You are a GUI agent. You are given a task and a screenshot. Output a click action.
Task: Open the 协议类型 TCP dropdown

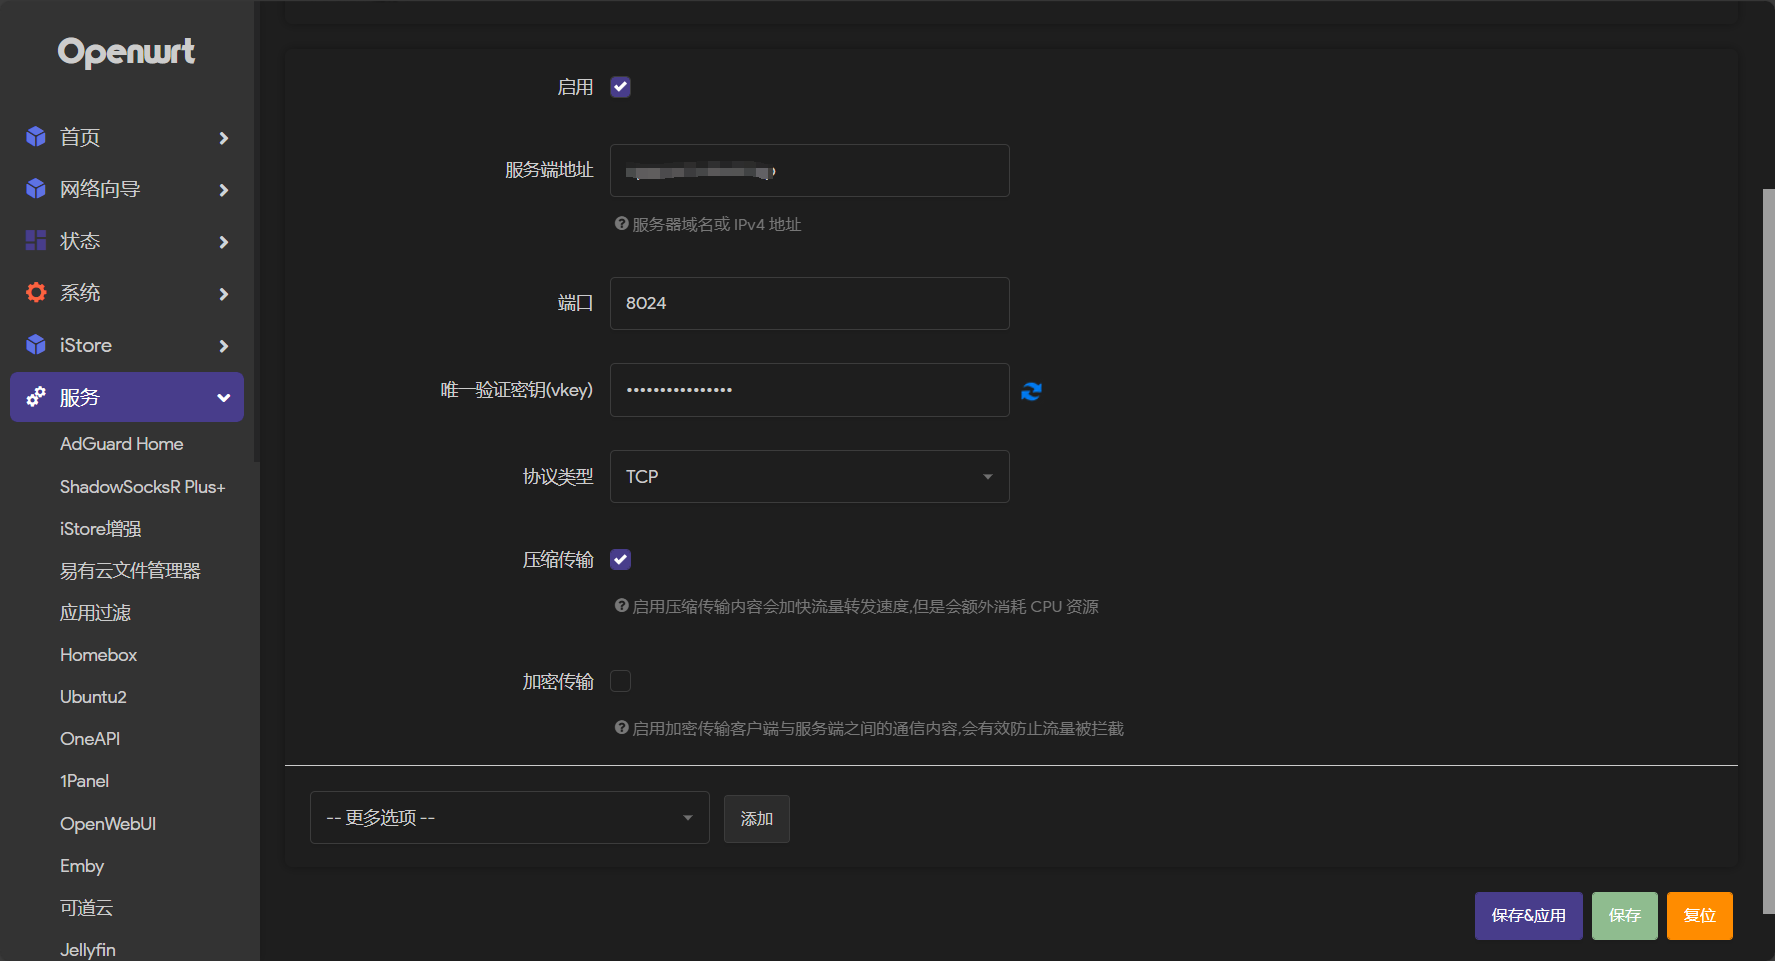coord(808,476)
